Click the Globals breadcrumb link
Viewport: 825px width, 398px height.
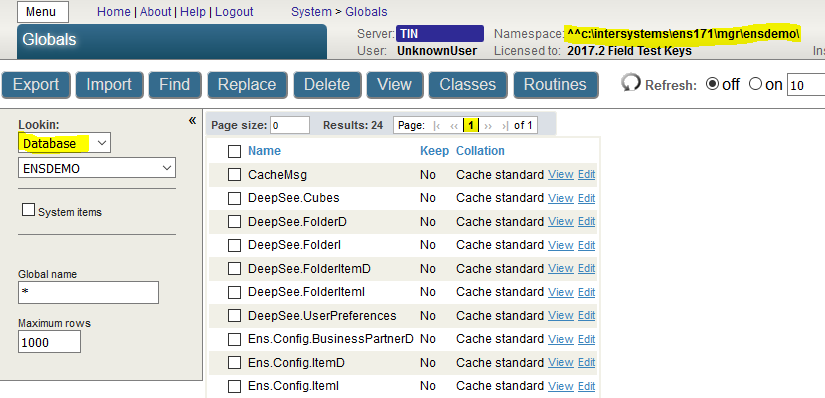(366, 12)
